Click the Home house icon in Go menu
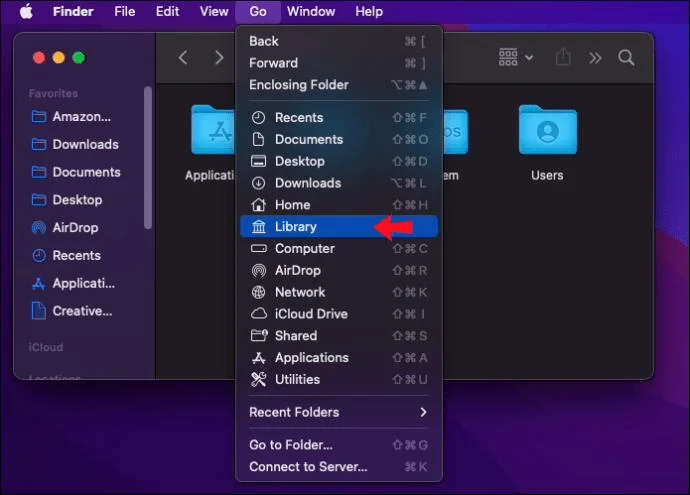This screenshot has height=495, width=690. [x=258, y=205]
